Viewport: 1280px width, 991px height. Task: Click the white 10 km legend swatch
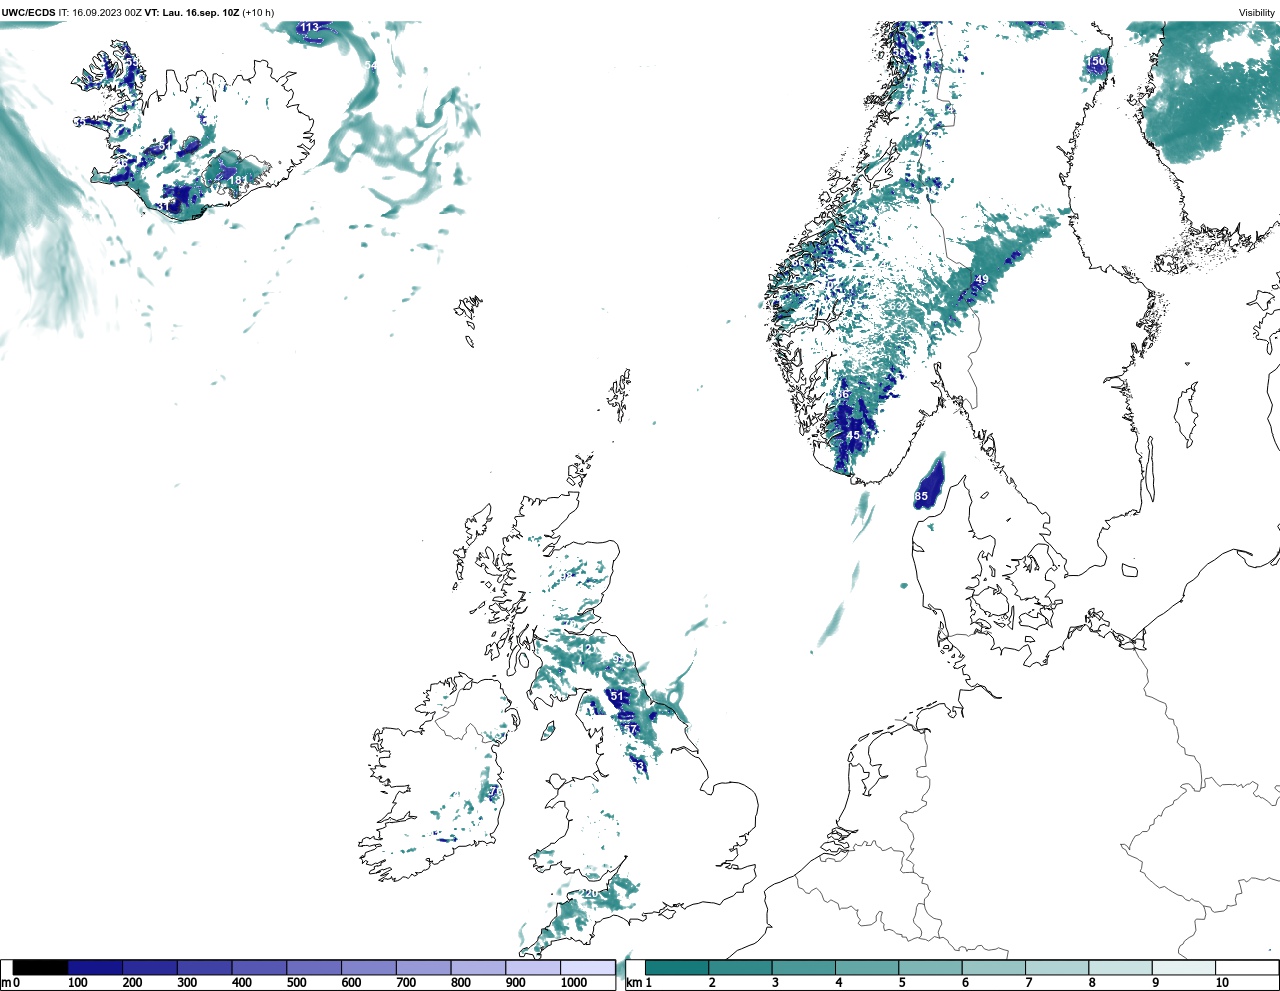(x=1246, y=968)
